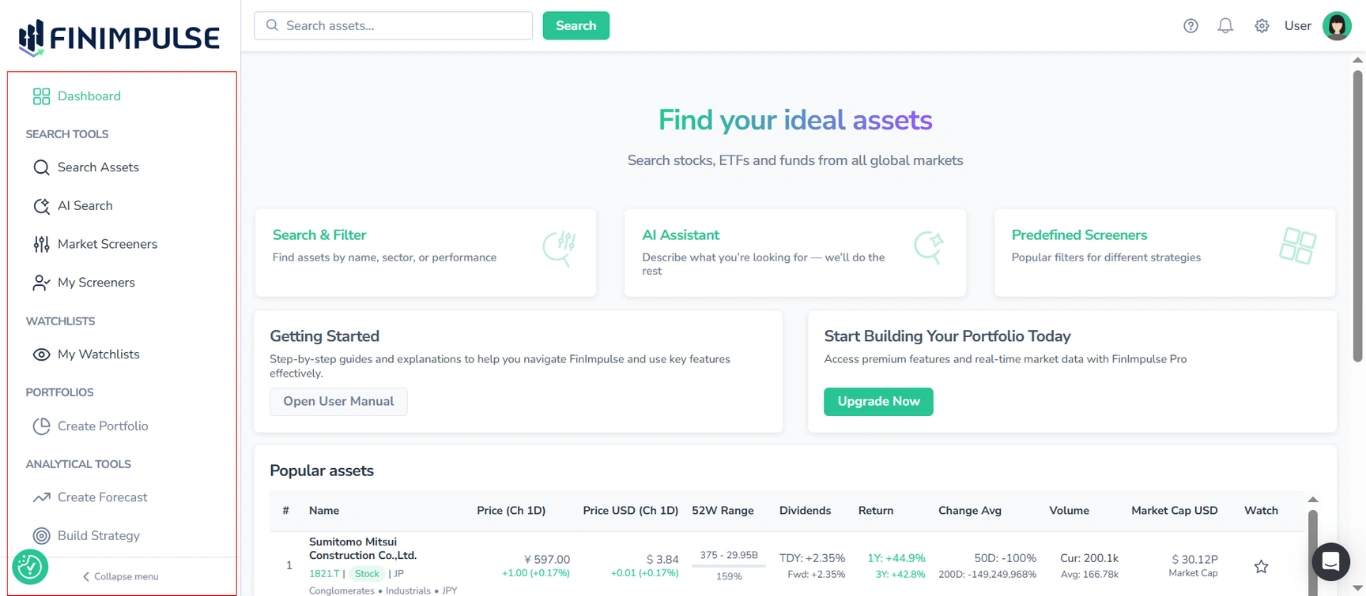The width and height of the screenshot is (1366, 596).
Task: Open the chat support bubble
Action: point(1330,562)
